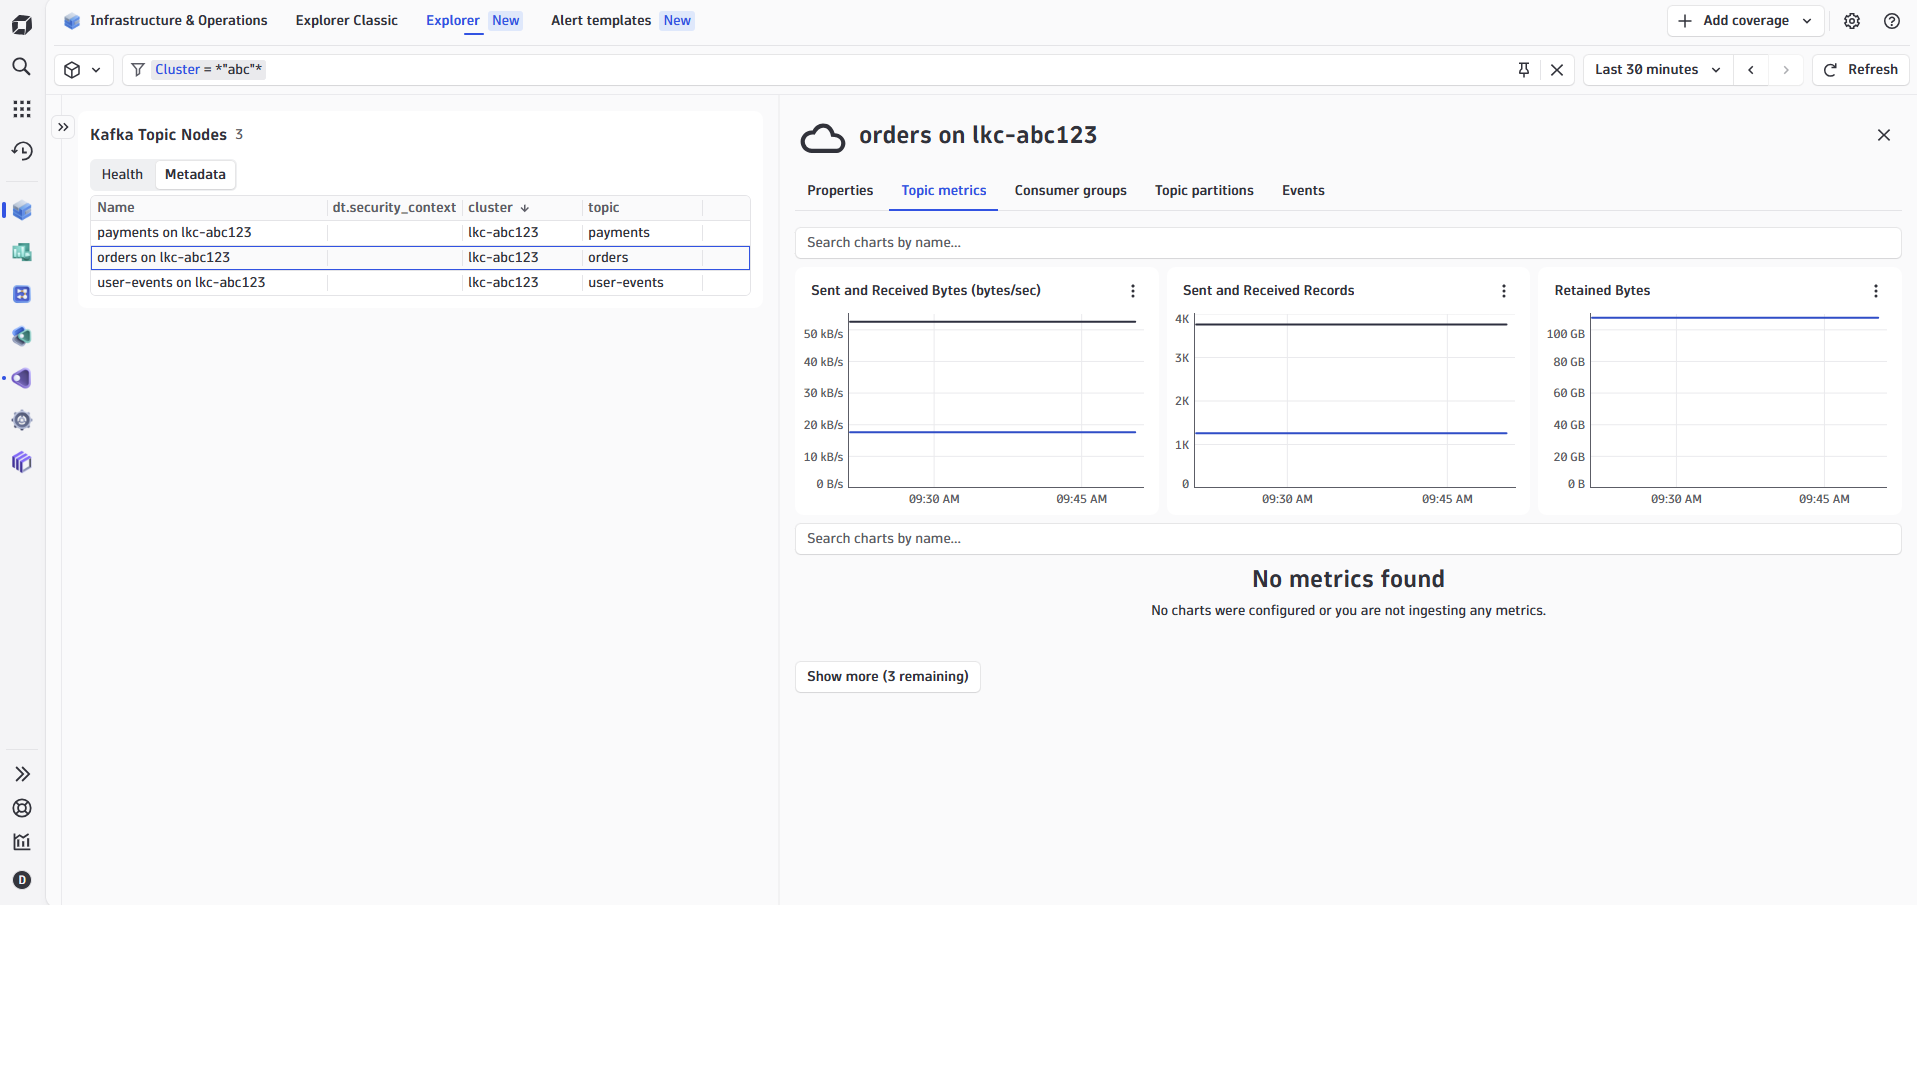This screenshot has height=1080, width=1920.
Task: Click the Name column header
Action: (209, 208)
